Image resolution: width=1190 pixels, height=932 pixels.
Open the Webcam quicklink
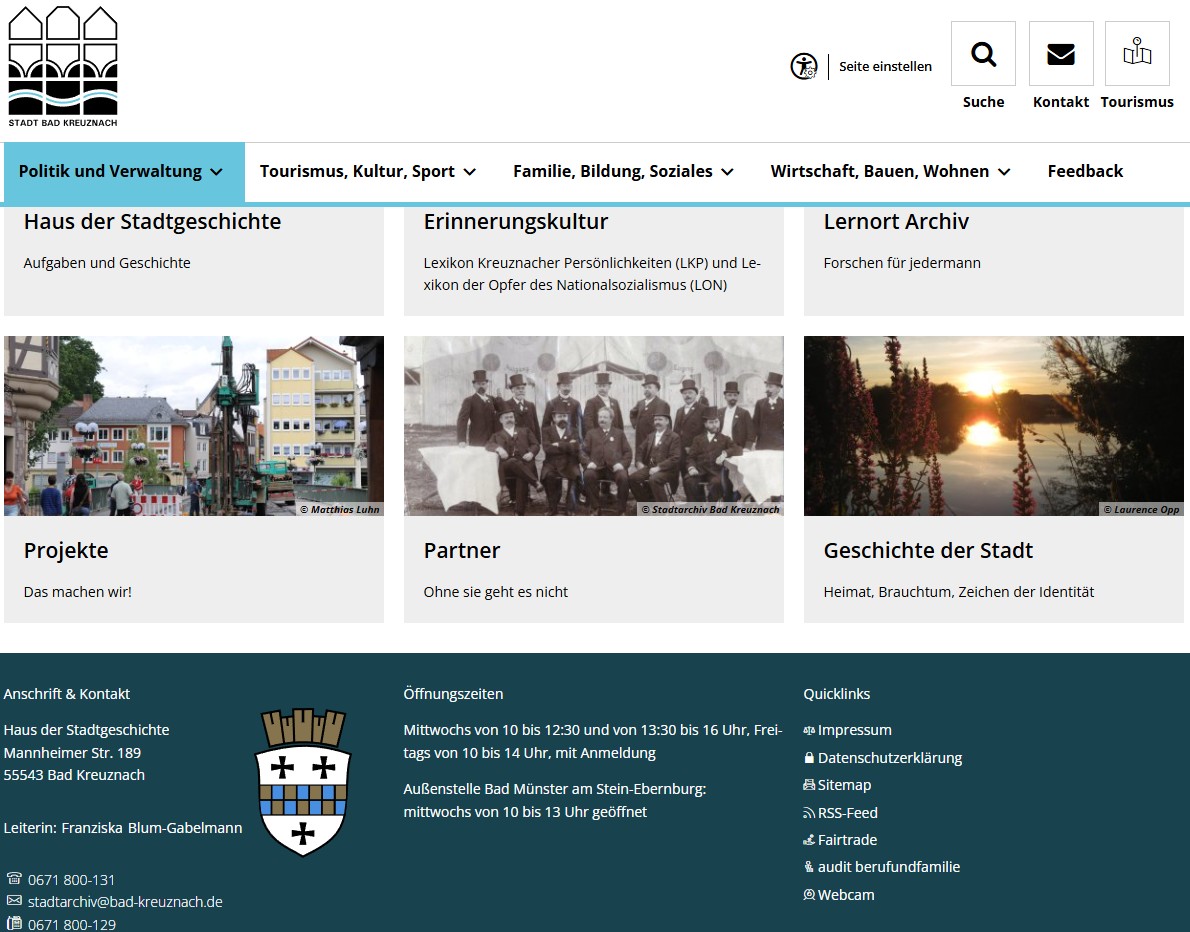[845, 895]
